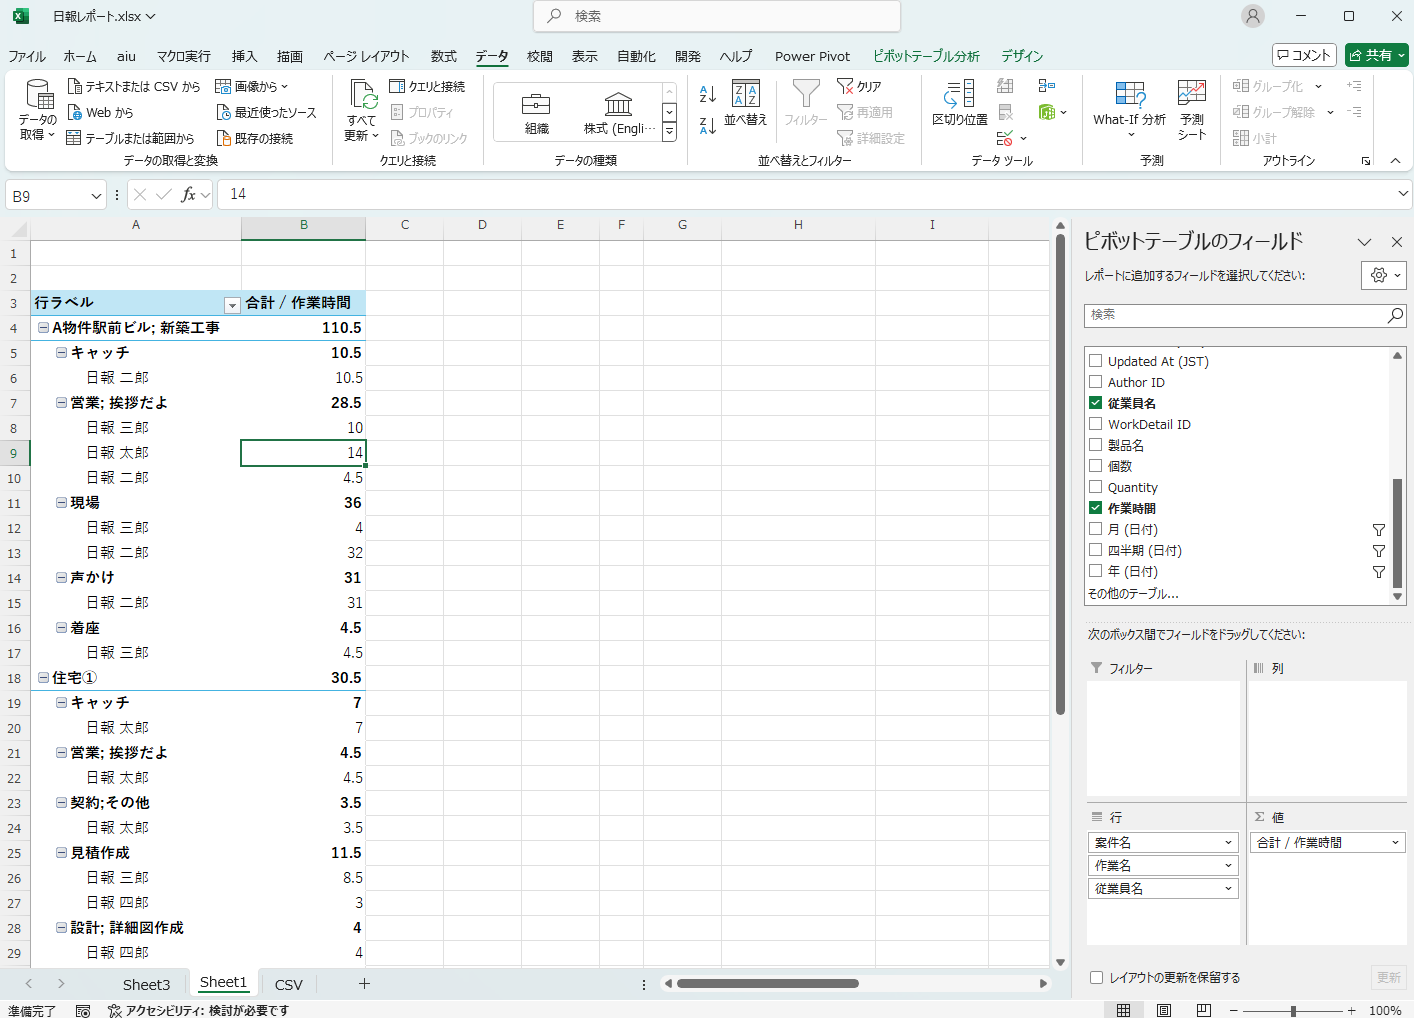Click the zoom out minus button
This screenshot has width=1414, height=1018.
(x=1233, y=1011)
